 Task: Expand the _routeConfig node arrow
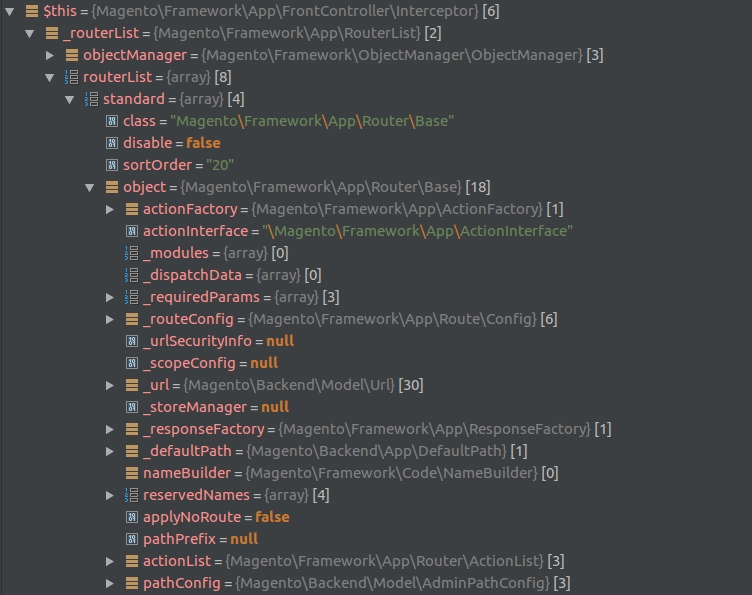point(110,320)
